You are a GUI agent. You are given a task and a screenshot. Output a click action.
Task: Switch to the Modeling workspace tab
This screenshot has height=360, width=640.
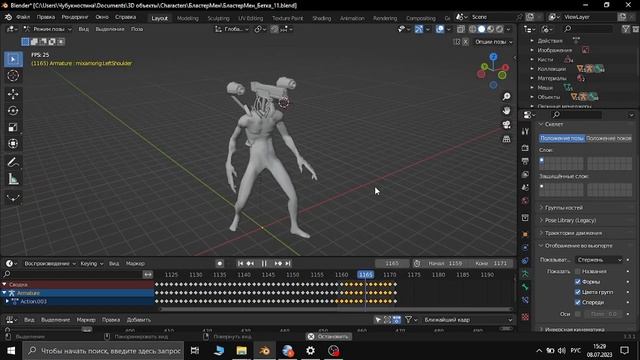(188, 18)
